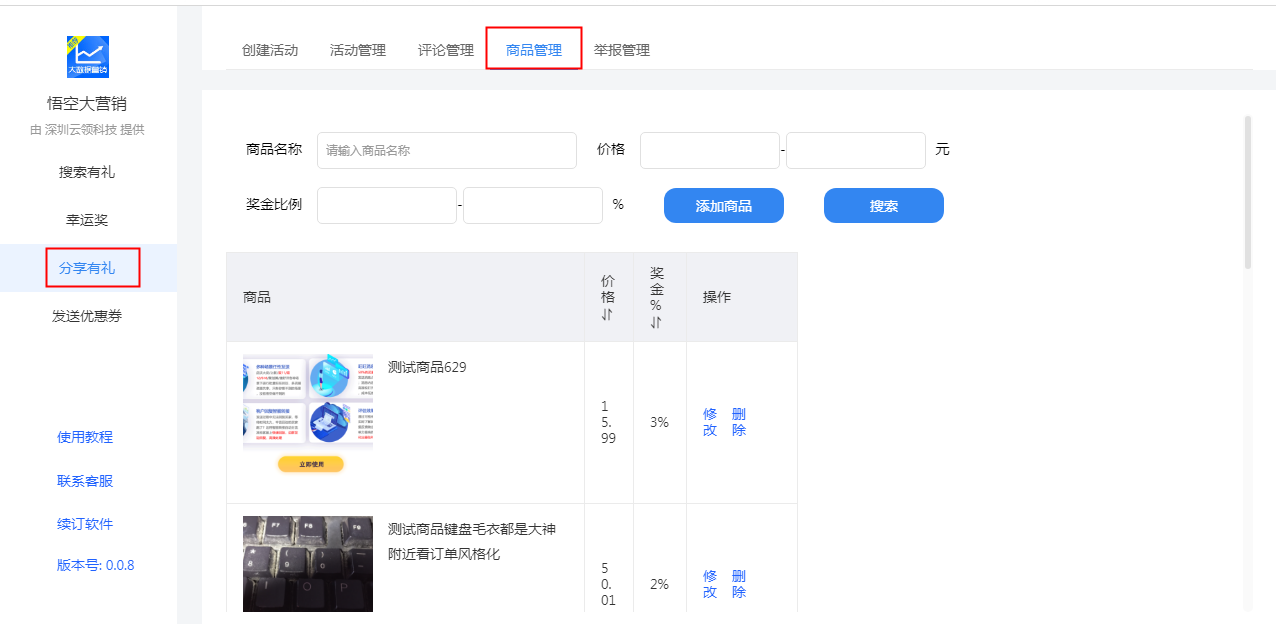Focus the maximum 奖金比例 input field

(x=533, y=205)
